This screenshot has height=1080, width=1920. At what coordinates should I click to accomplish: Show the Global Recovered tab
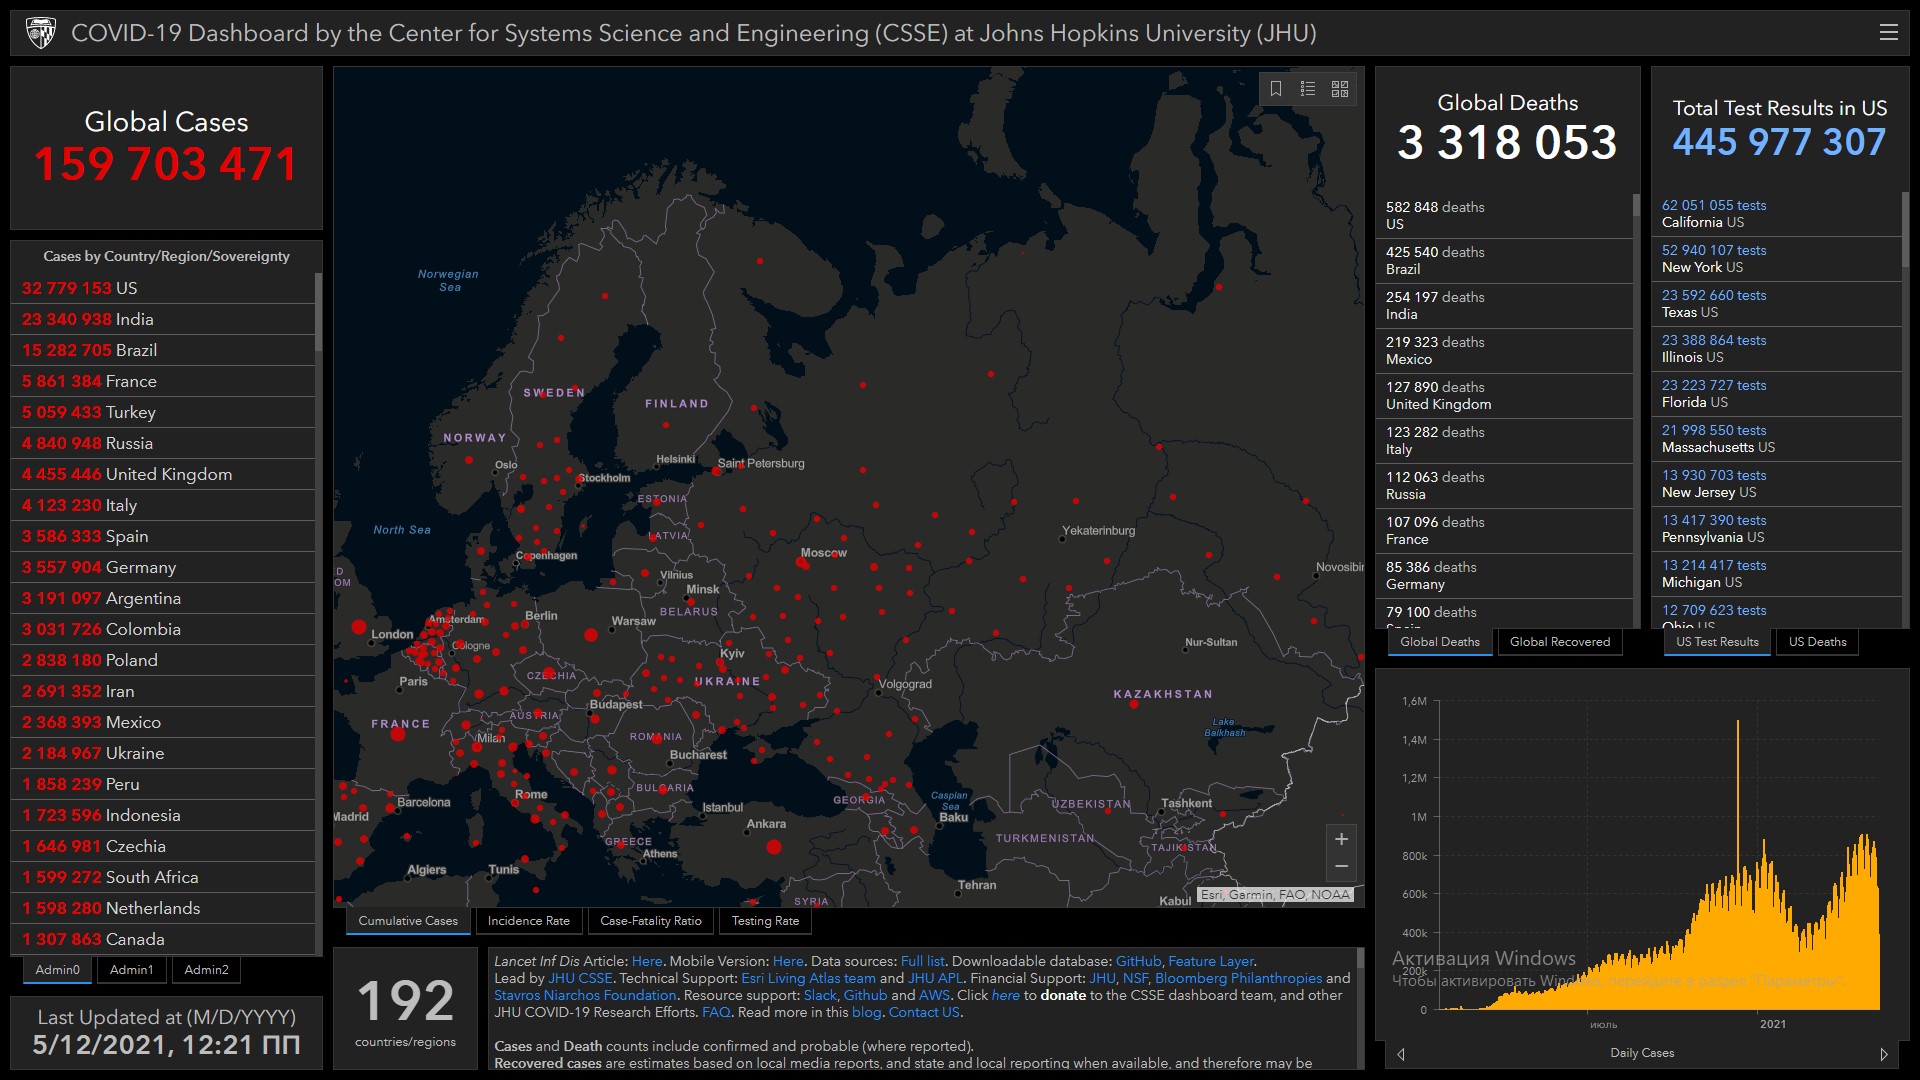[1559, 642]
